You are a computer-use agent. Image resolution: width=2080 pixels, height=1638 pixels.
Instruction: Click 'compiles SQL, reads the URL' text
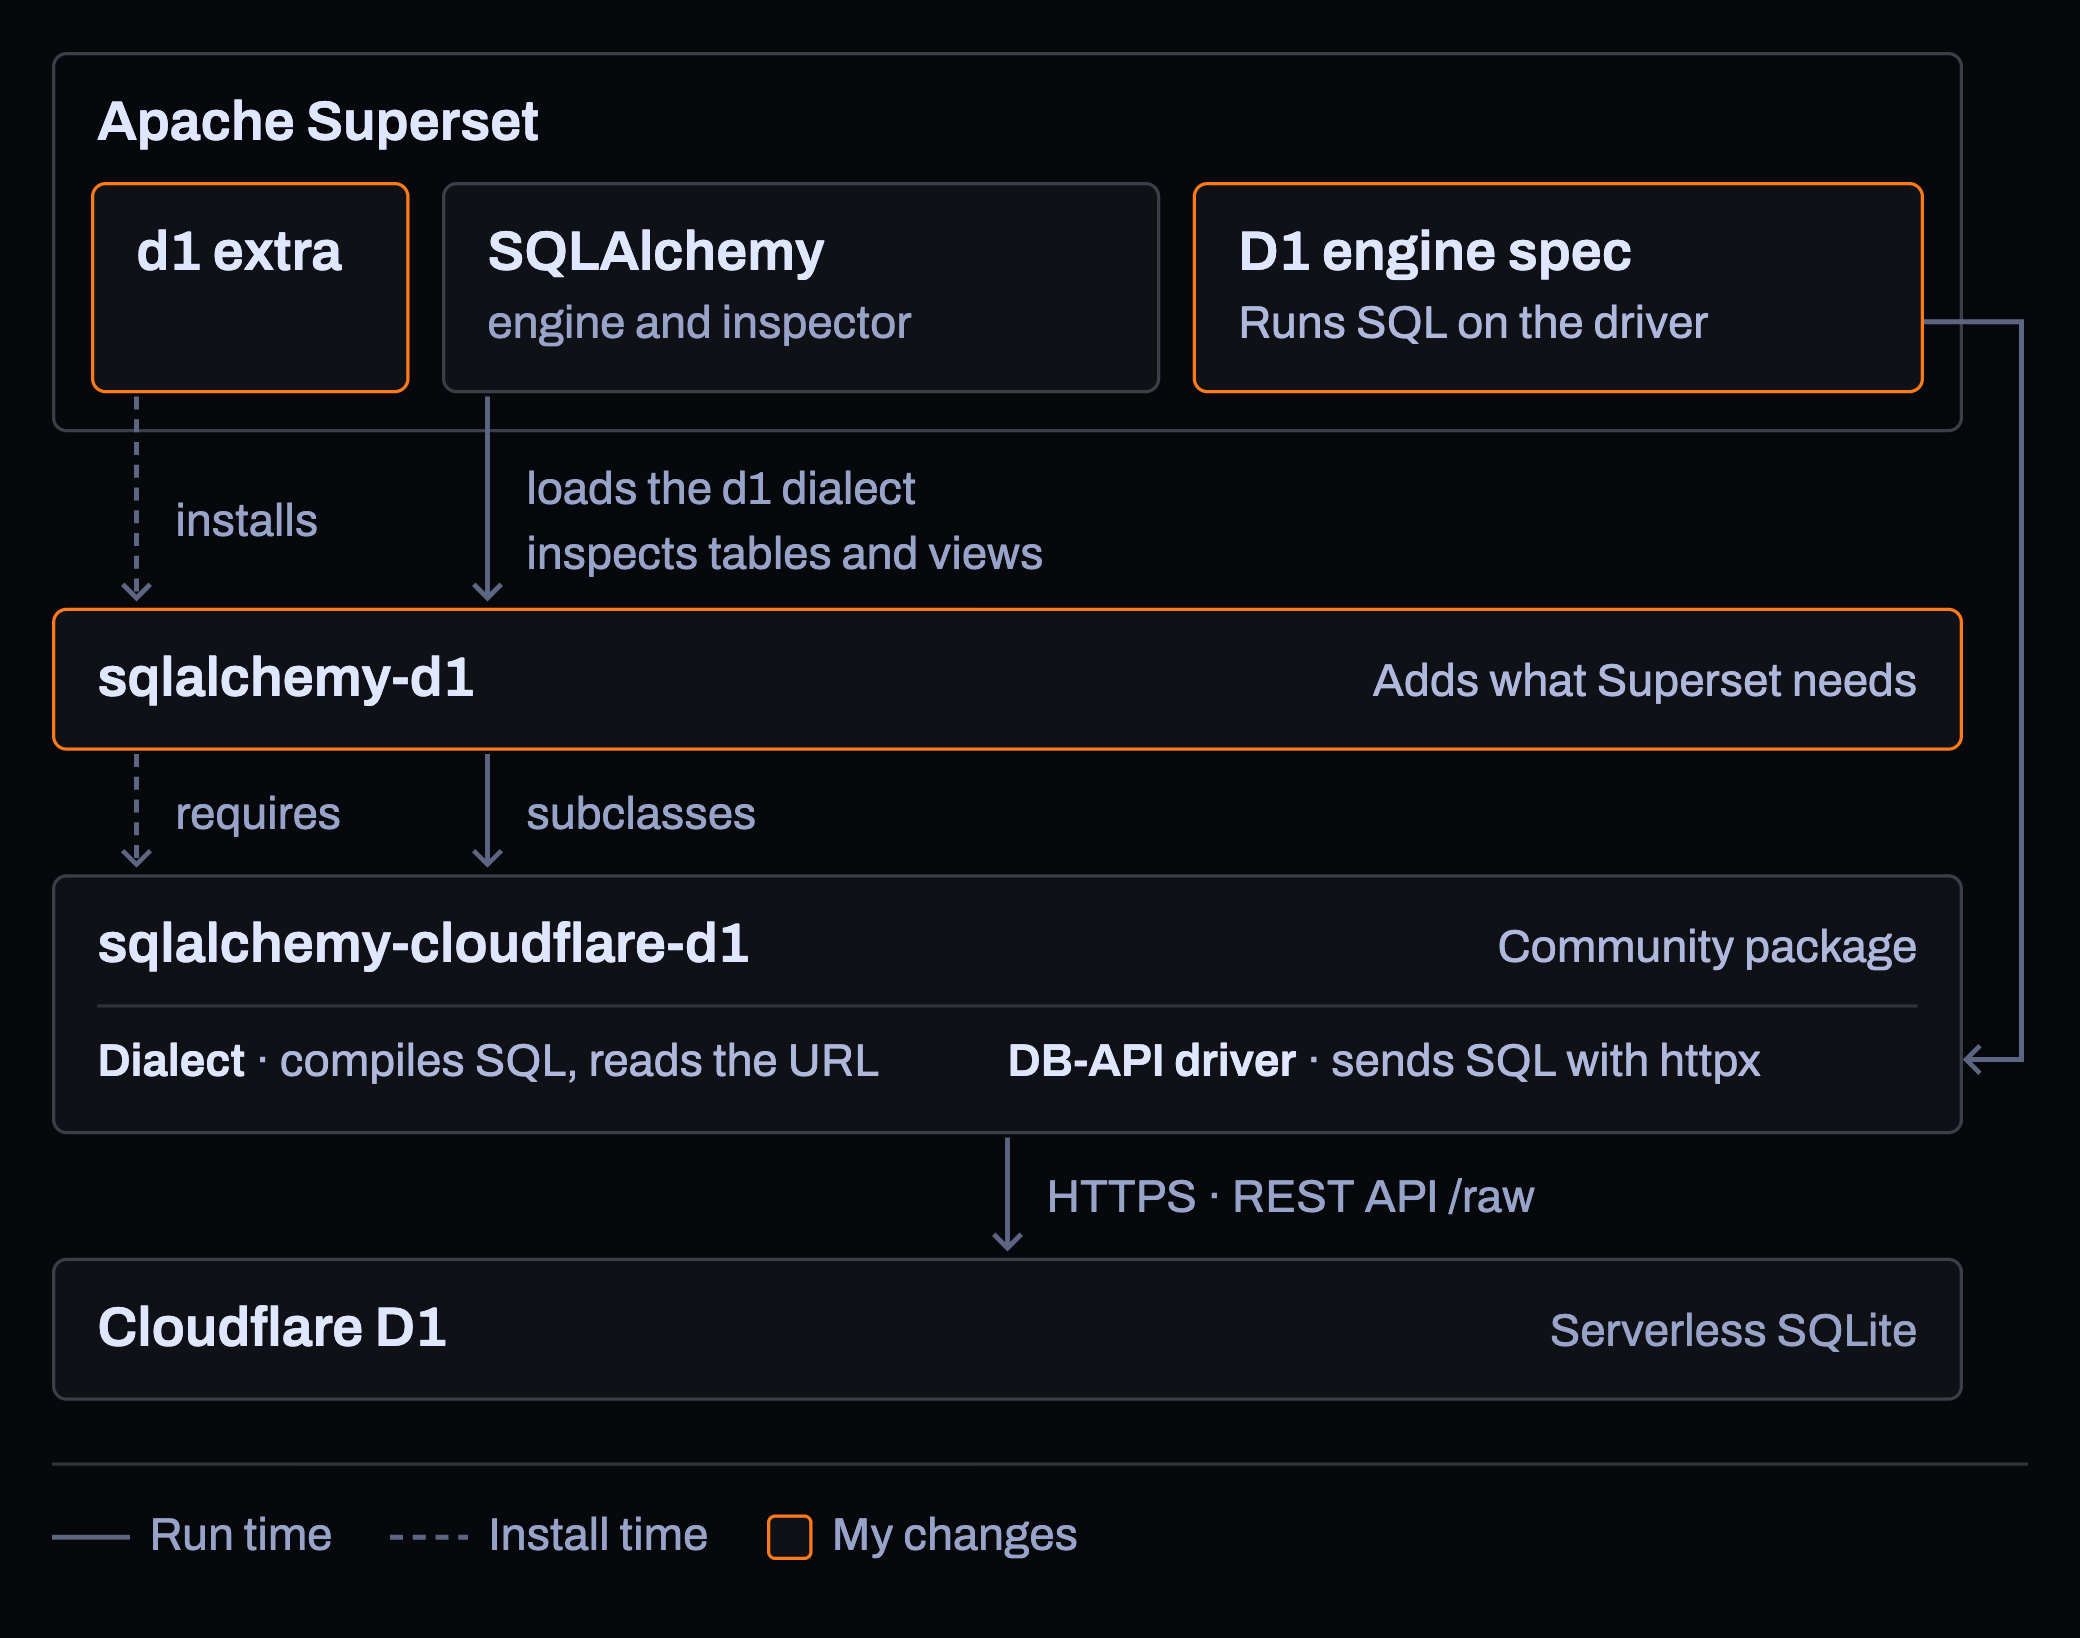(579, 1061)
